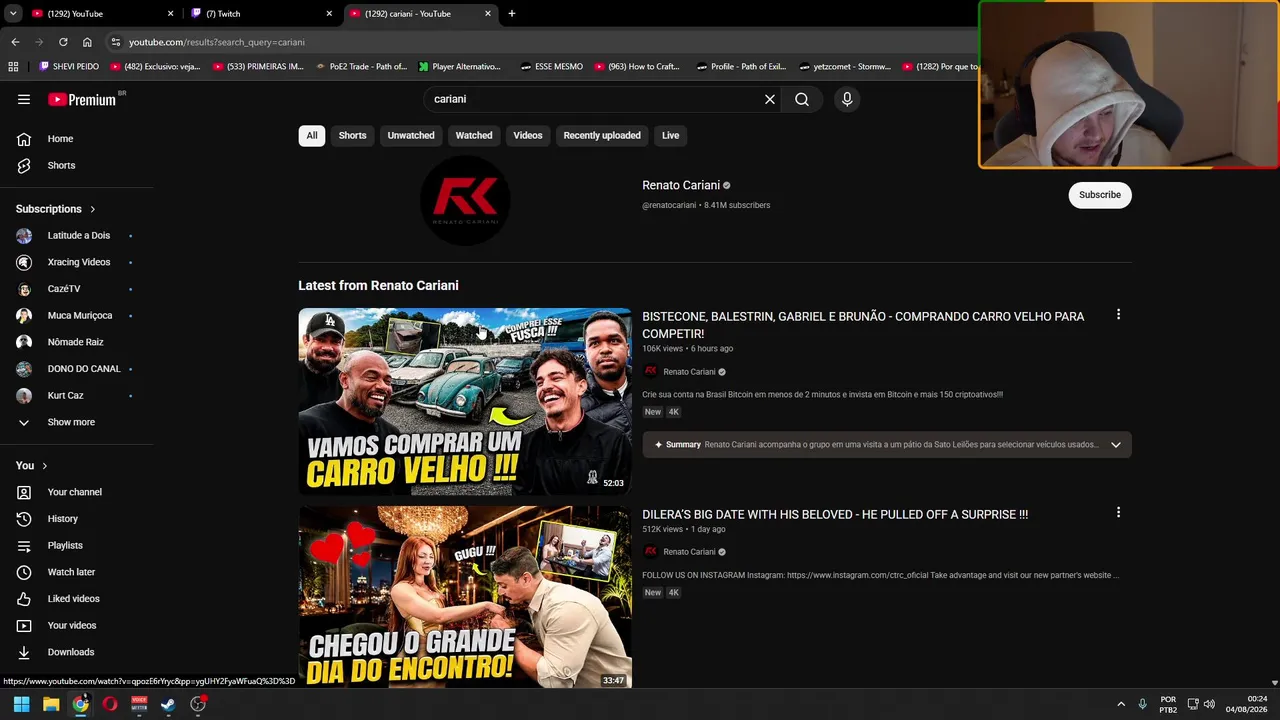Expand the You section
Screen dimensions: 1280x720
click(x=32, y=466)
